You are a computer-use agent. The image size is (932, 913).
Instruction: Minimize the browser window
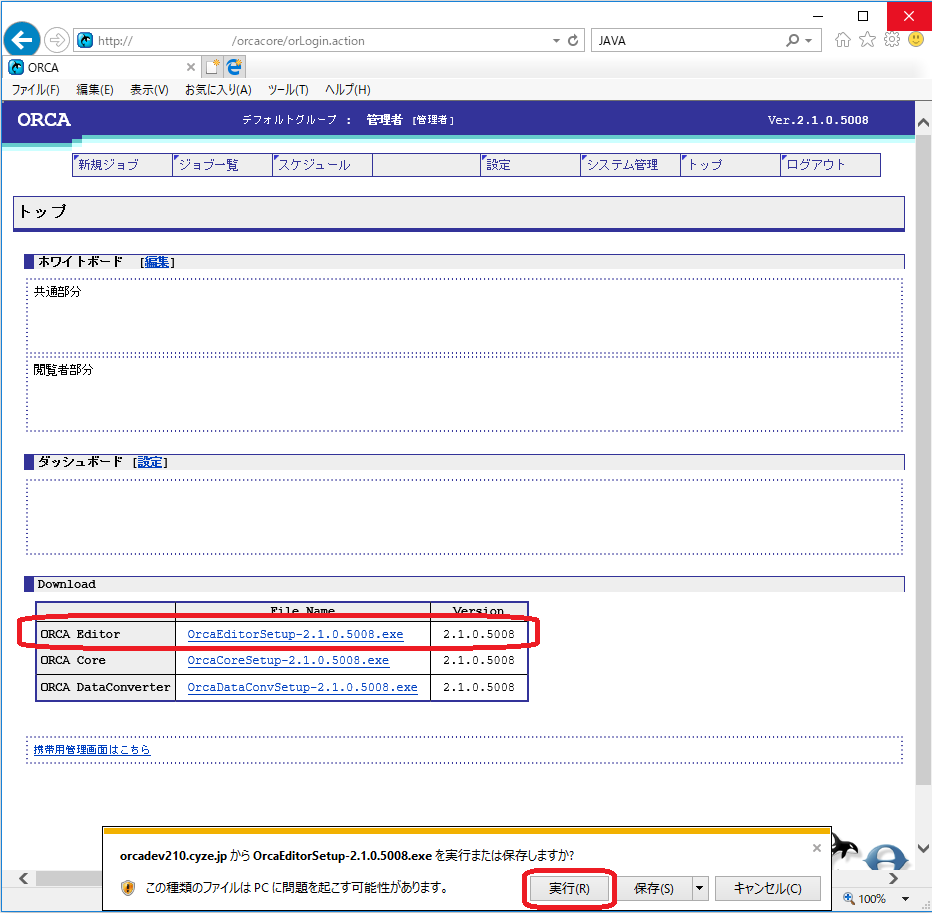point(818,16)
